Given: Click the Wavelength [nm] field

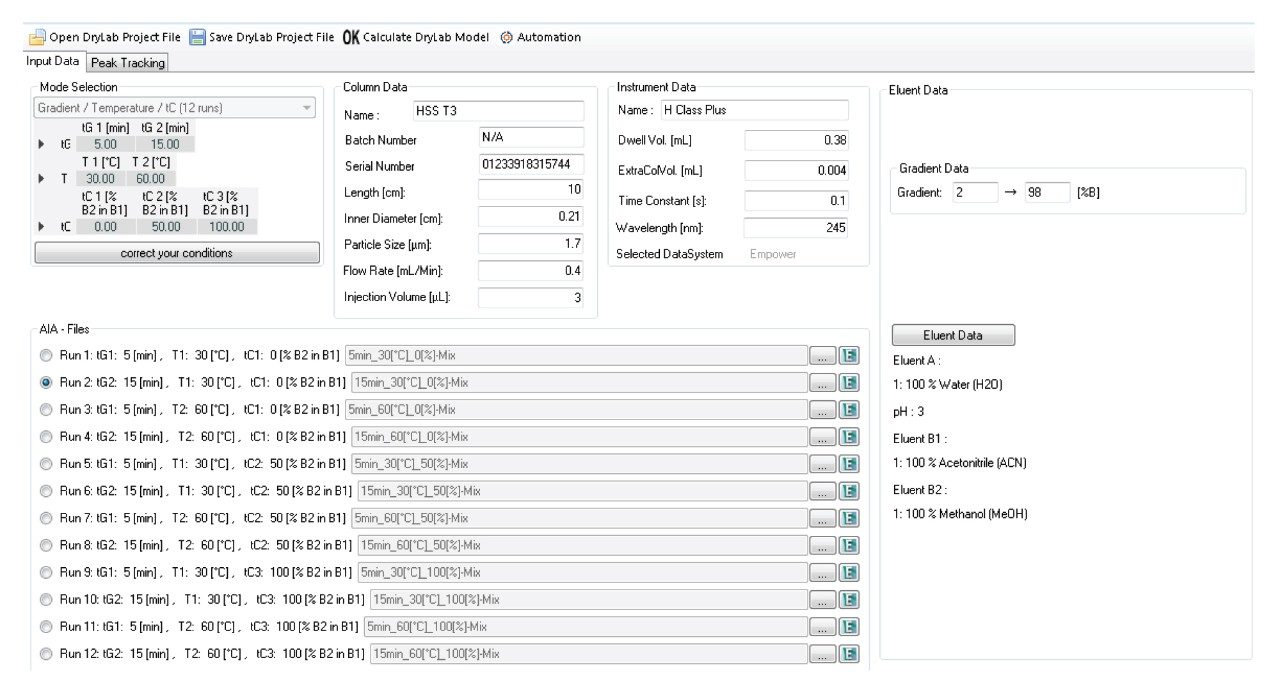Looking at the screenshot, I should tap(796, 228).
